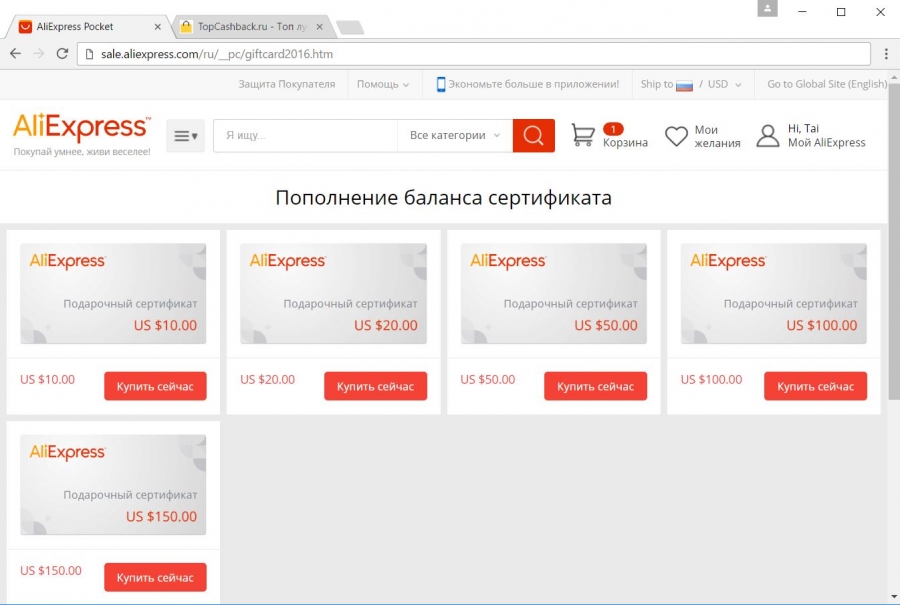Image resolution: width=900 pixels, height=605 pixels.
Task: Click the Russian flag icon
Action: click(684, 86)
